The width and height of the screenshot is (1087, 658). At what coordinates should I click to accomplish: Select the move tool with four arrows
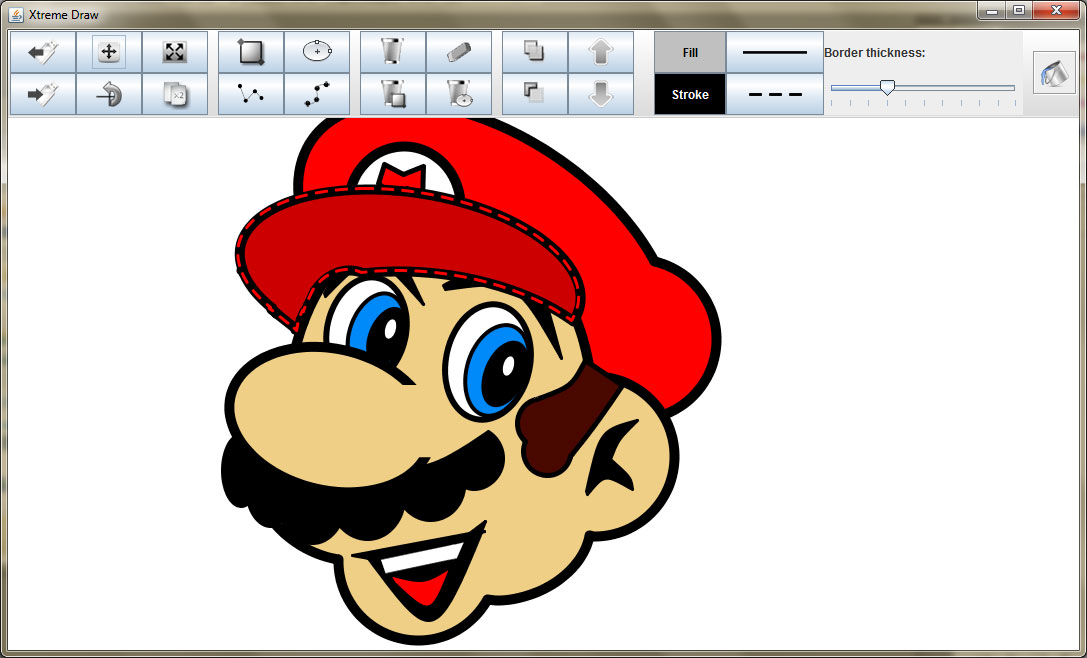click(x=109, y=52)
